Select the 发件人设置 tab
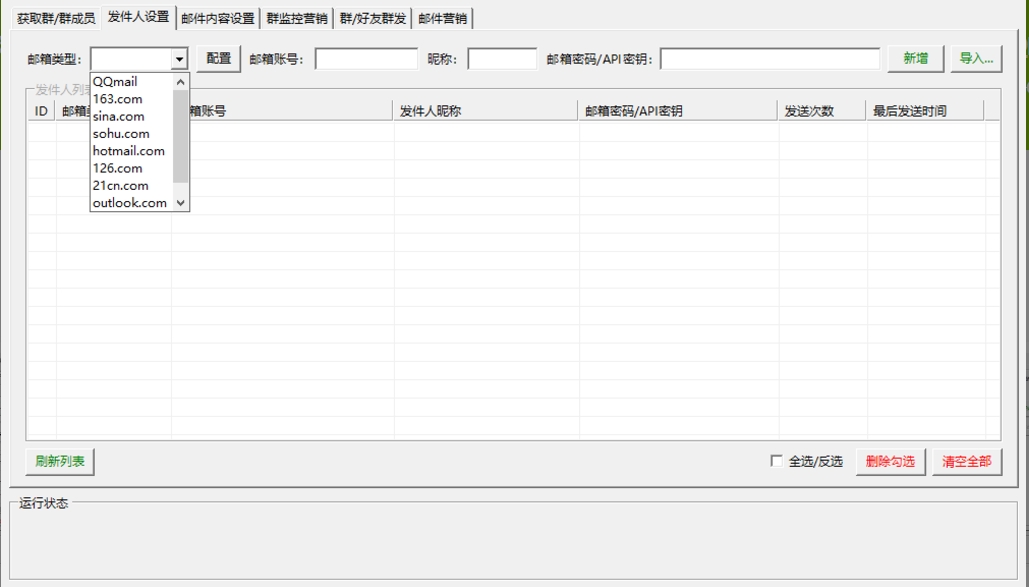This screenshot has height=587, width=1029. coord(138,16)
